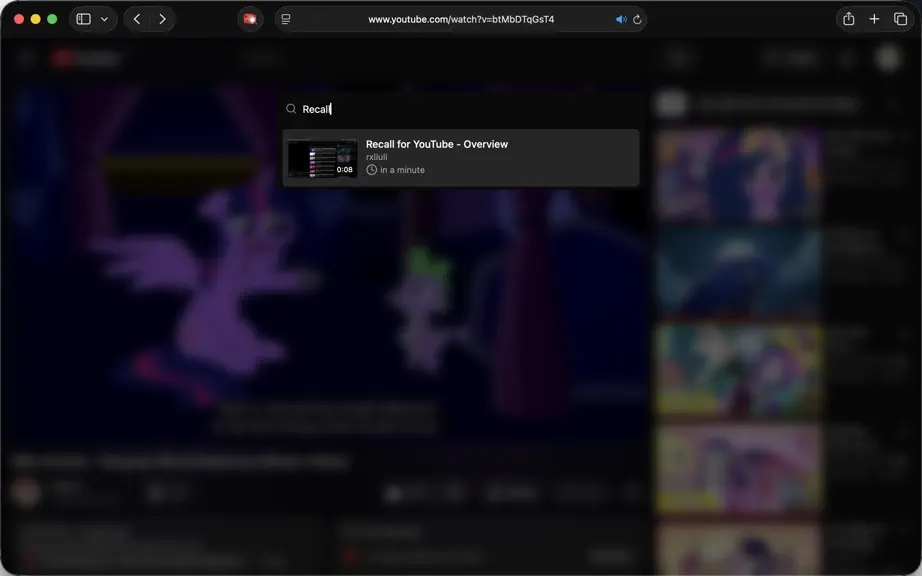
Task: Open the page menu icon in address bar
Action: pyautogui.click(x=286, y=19)
